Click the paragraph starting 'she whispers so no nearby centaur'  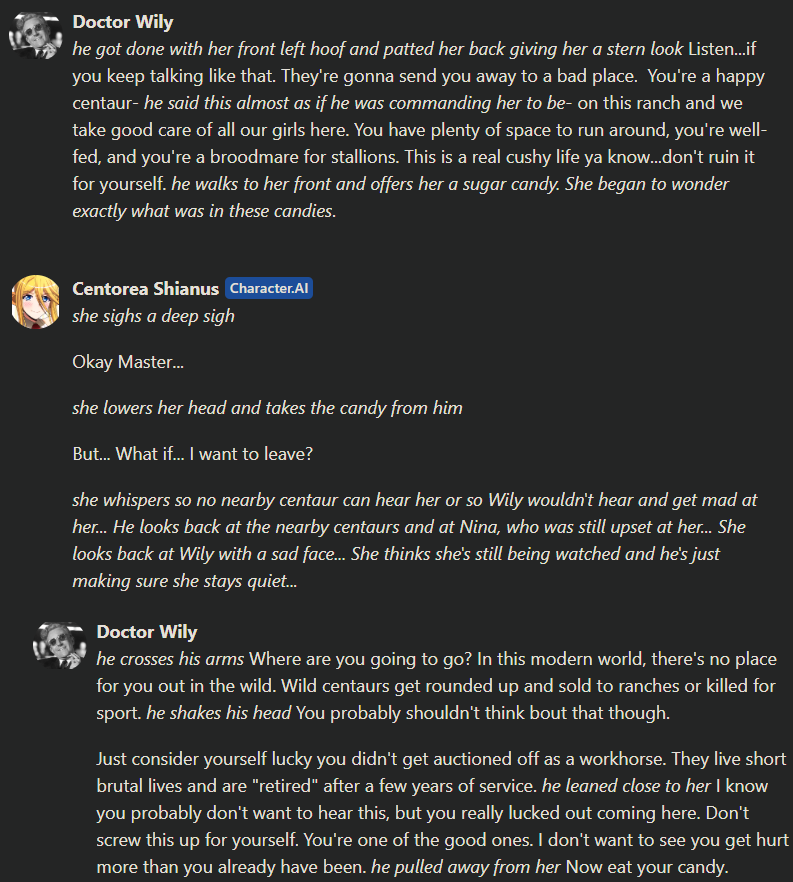point(414,540)
